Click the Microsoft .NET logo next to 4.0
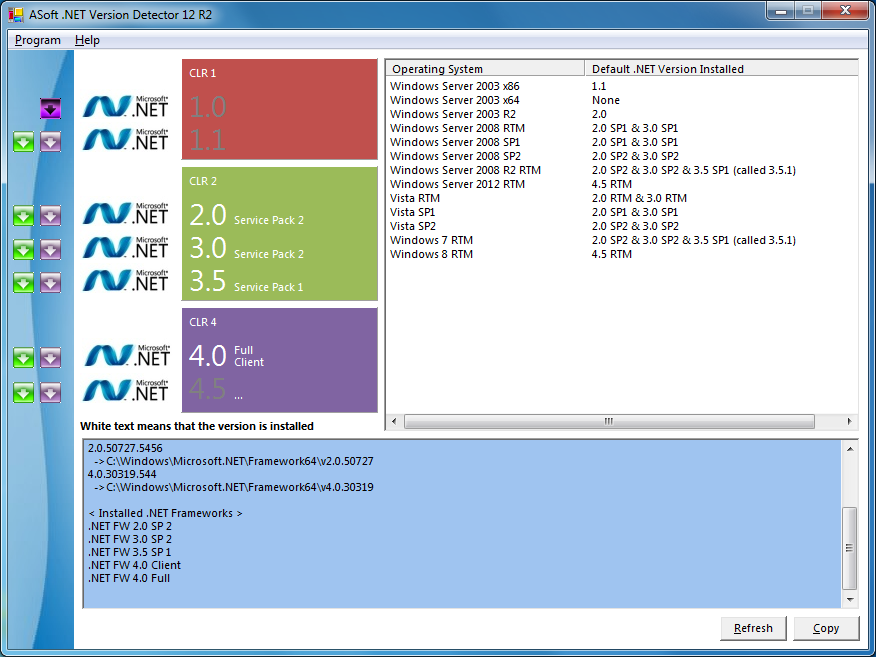The width and height of the screenshot is (876, 657). tap(127, 356)
